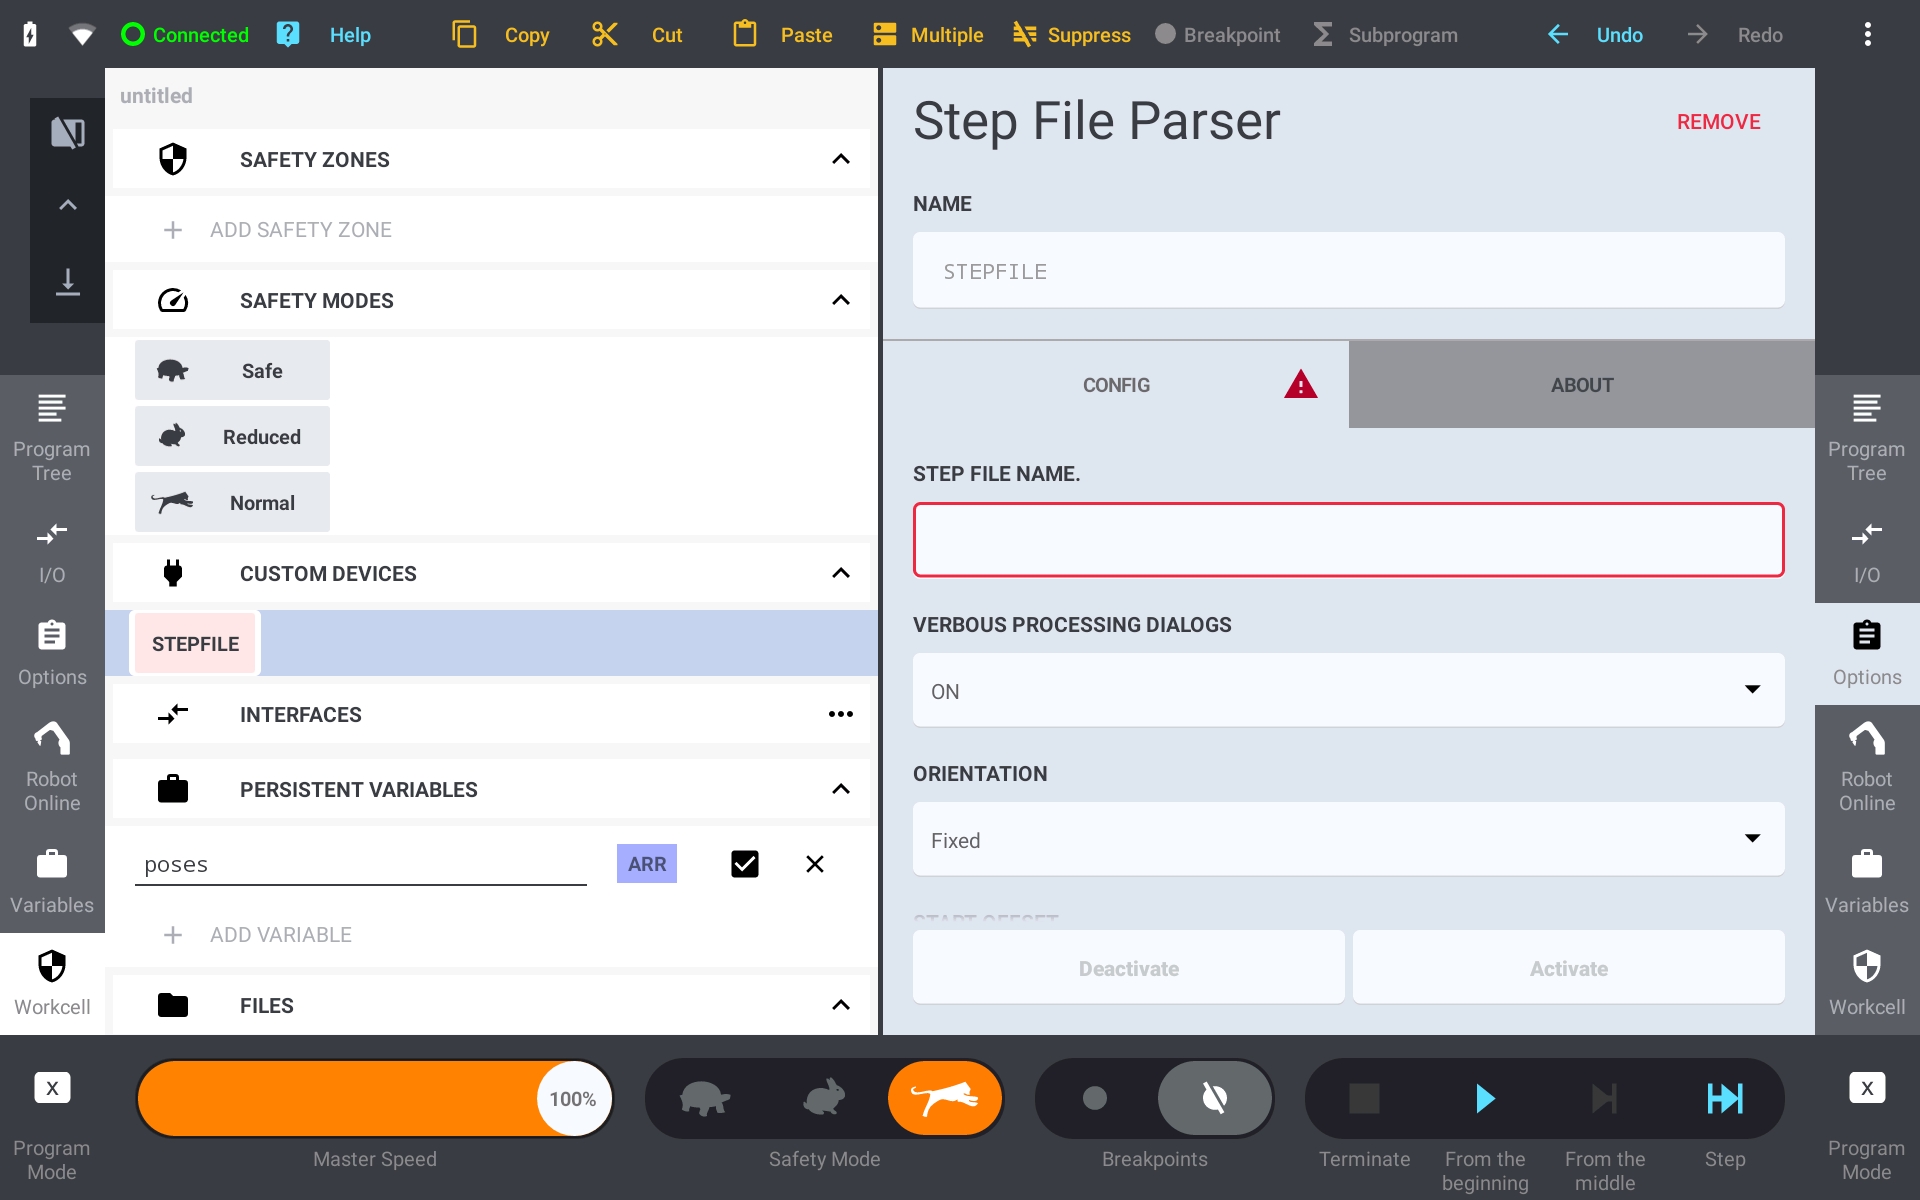
Task: Toggle the poses variable checkbox
Action: pyautogui.click(x=745, y=864)
